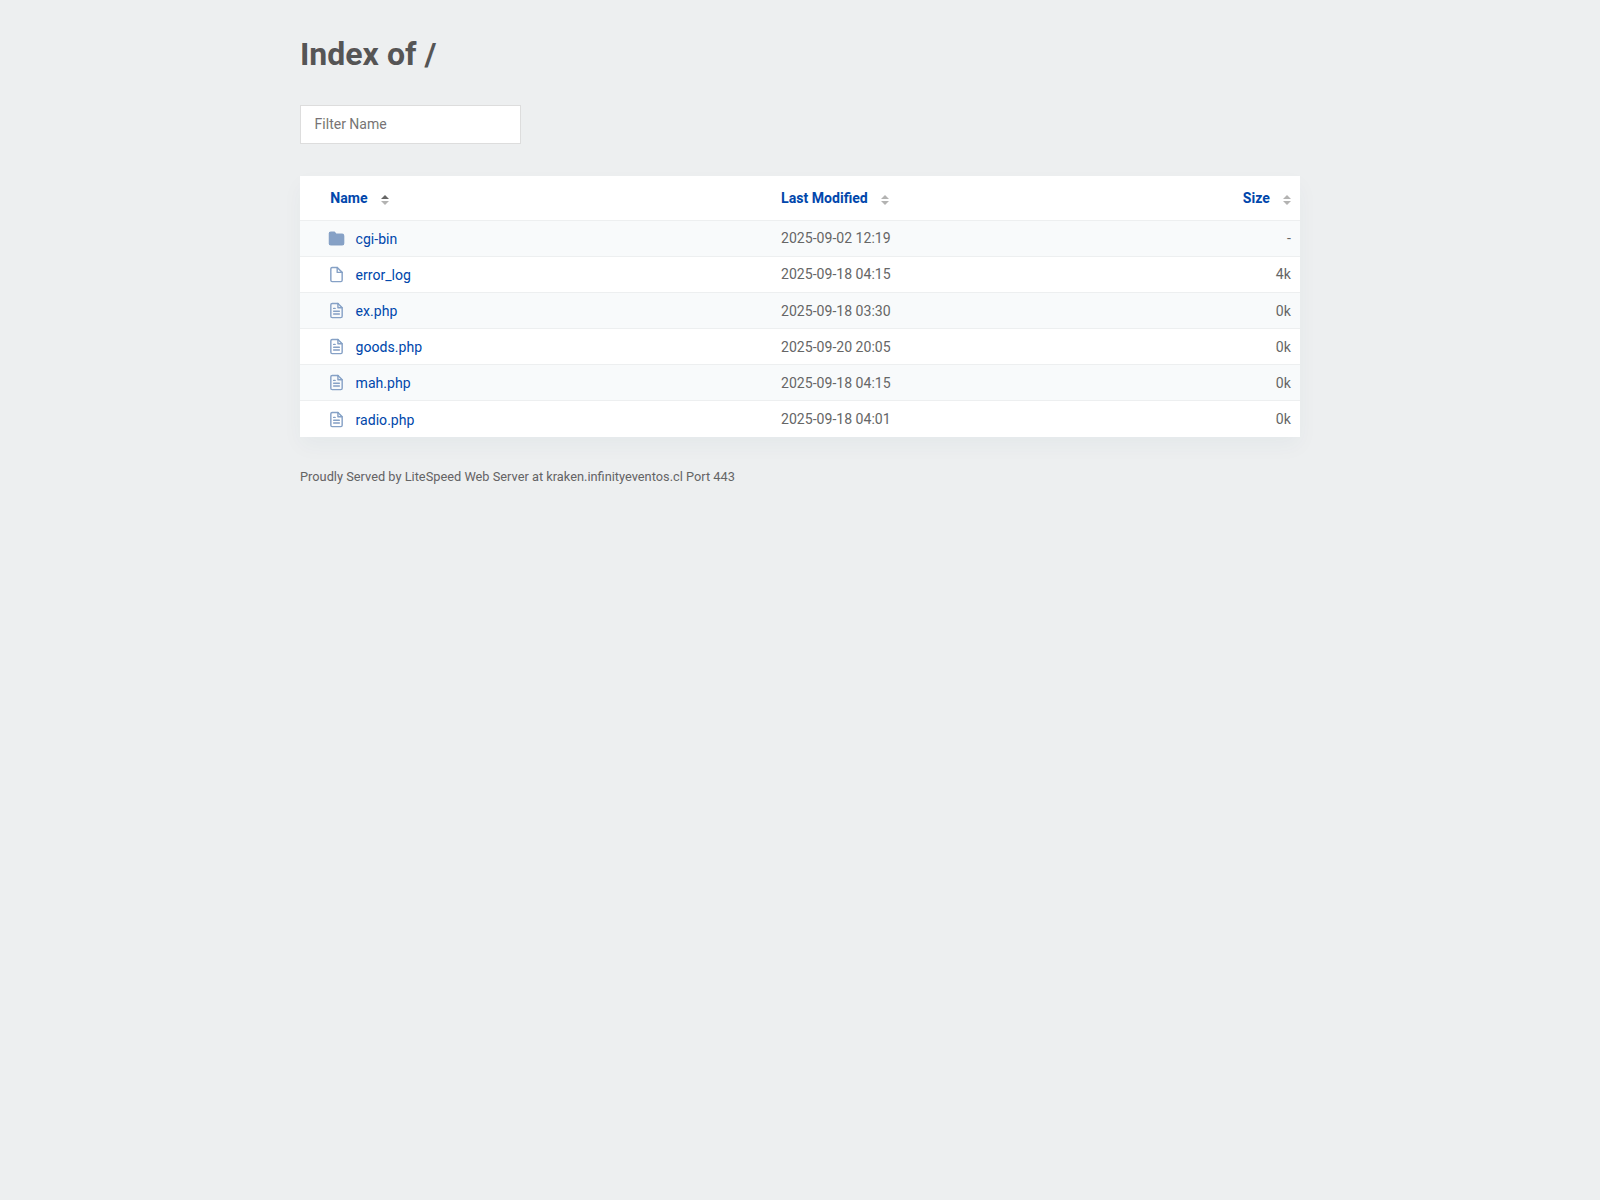Click the sort arrows next to Name

pos(385,198)
